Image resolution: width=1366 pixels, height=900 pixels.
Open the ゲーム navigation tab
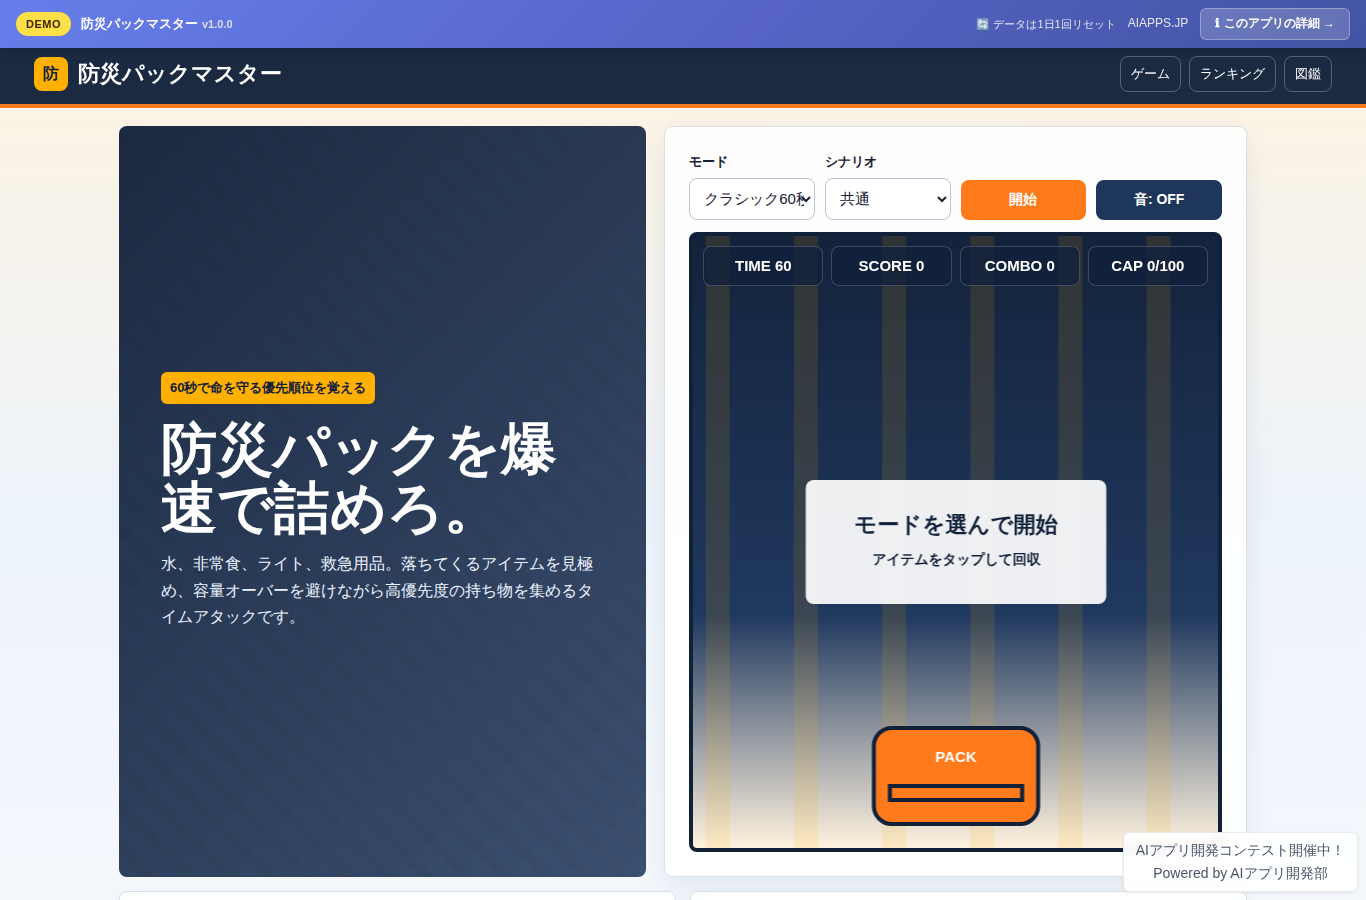1150,74
